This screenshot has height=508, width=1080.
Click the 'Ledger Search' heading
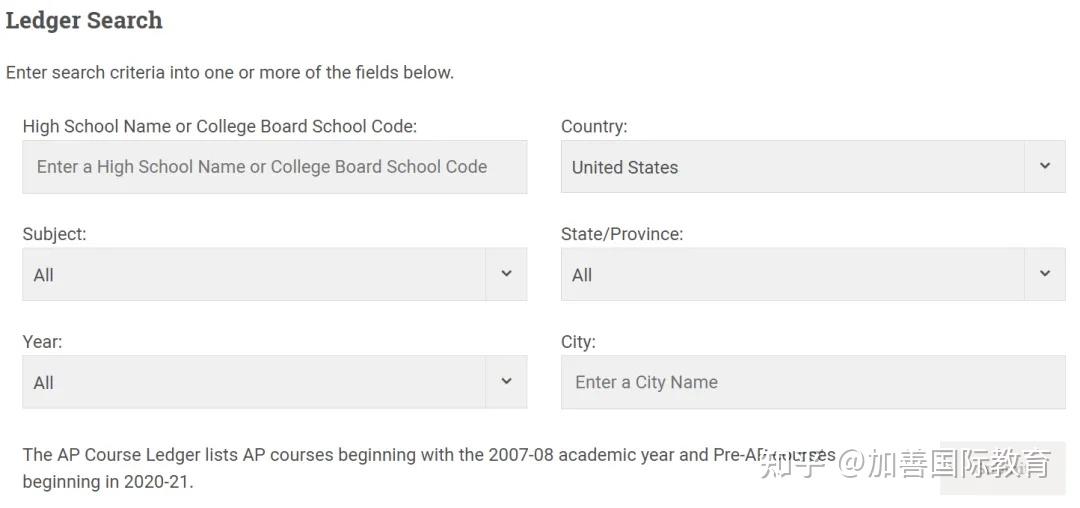coord(84,20)
